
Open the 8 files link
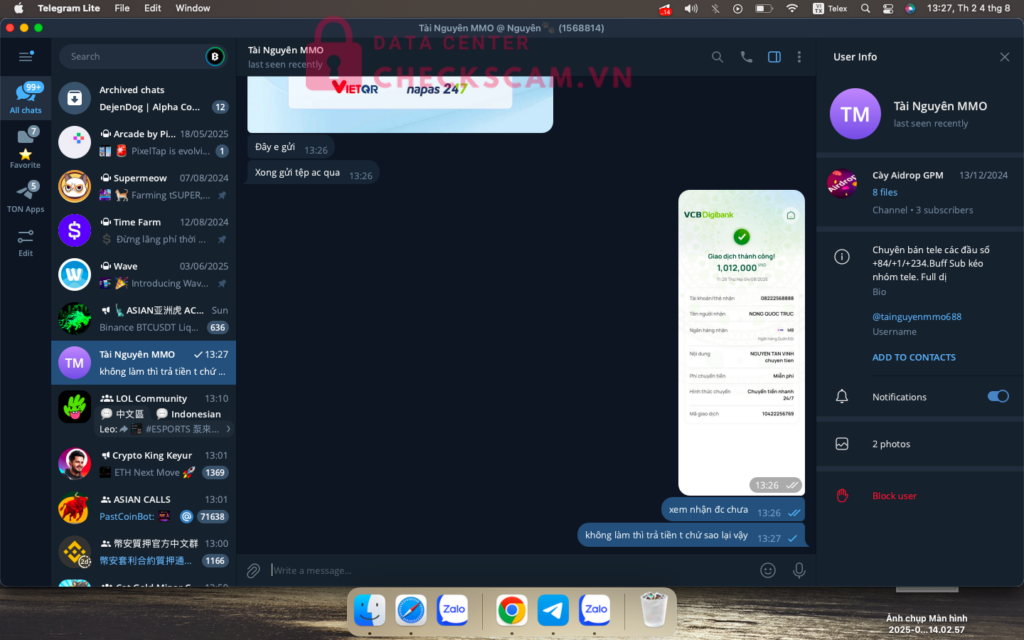click(884, 192)
